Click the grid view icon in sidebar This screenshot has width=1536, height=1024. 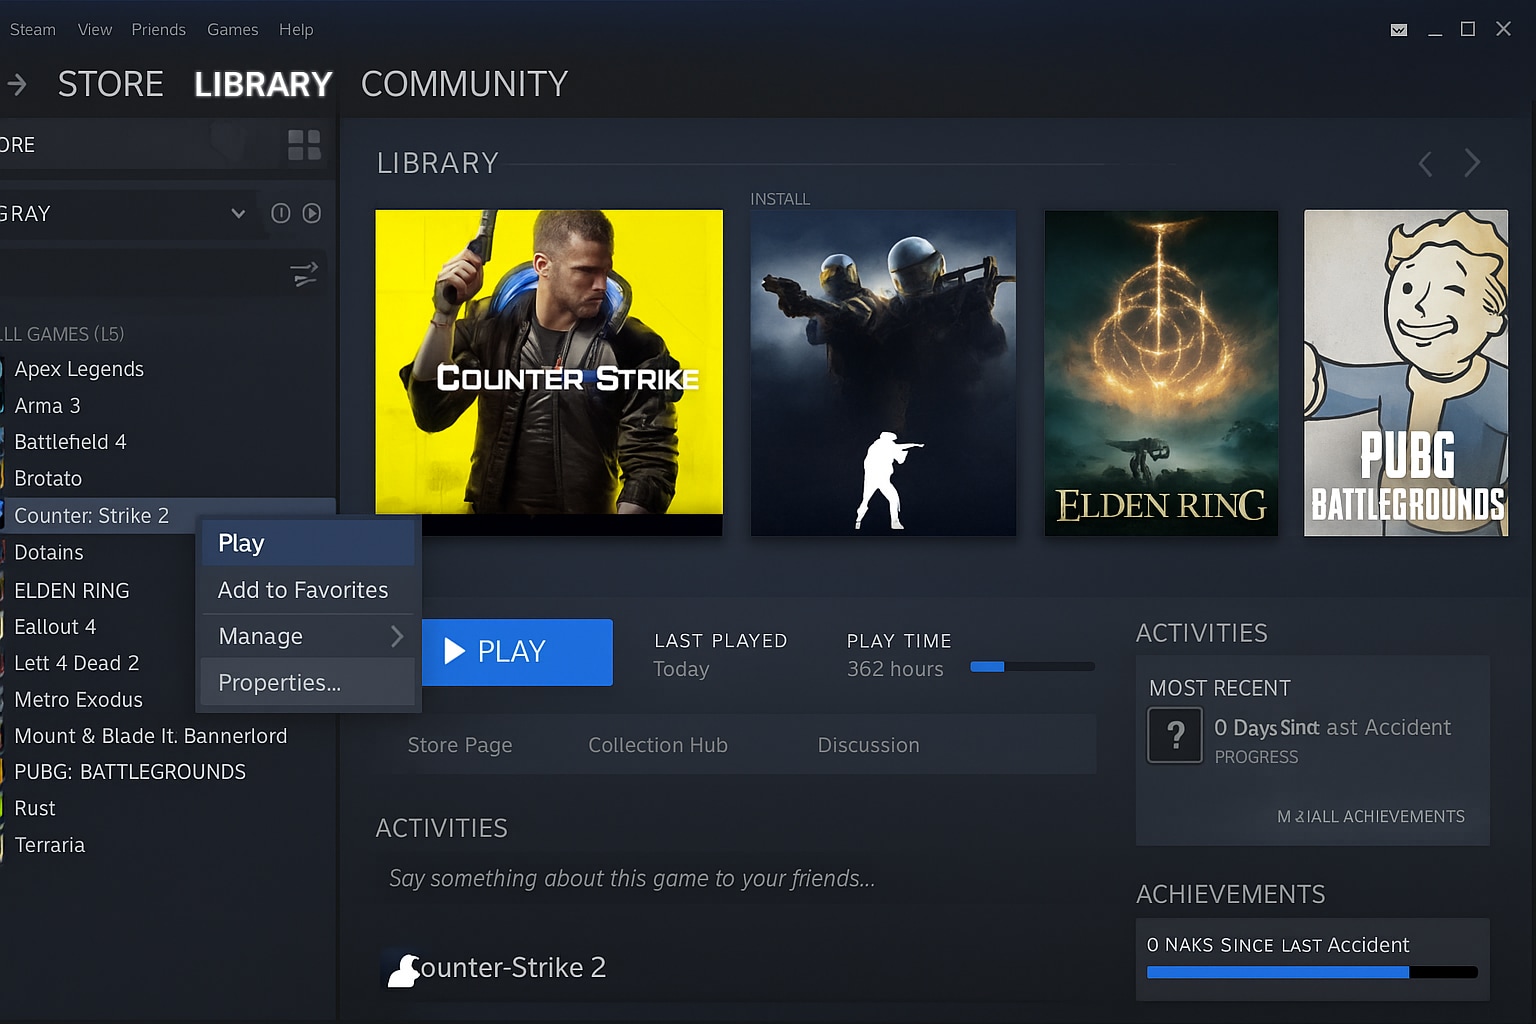(304, 145)
